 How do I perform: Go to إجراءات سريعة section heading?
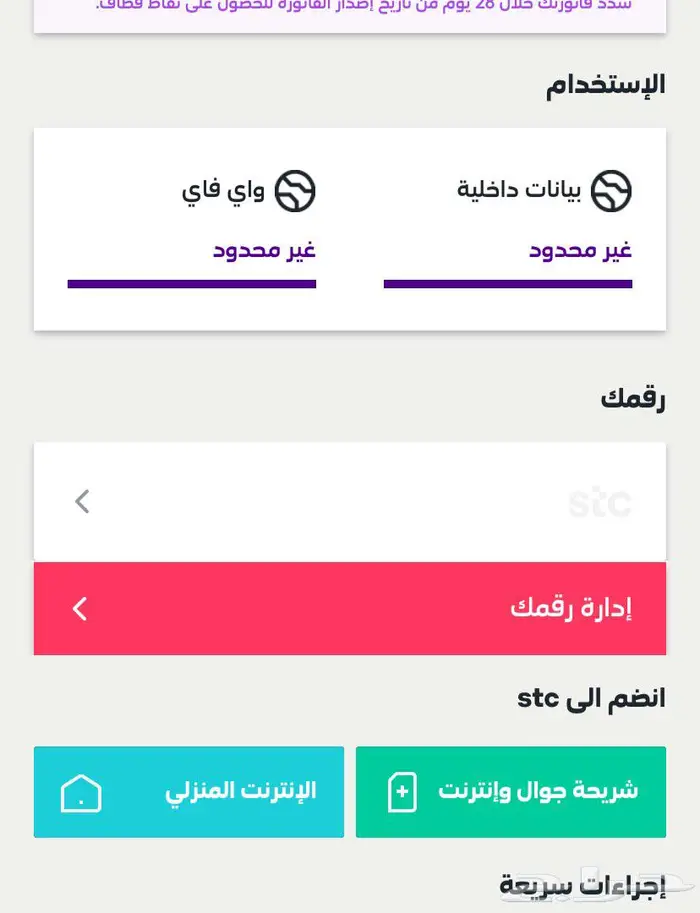pyautogui.click(x=582, y=886)
